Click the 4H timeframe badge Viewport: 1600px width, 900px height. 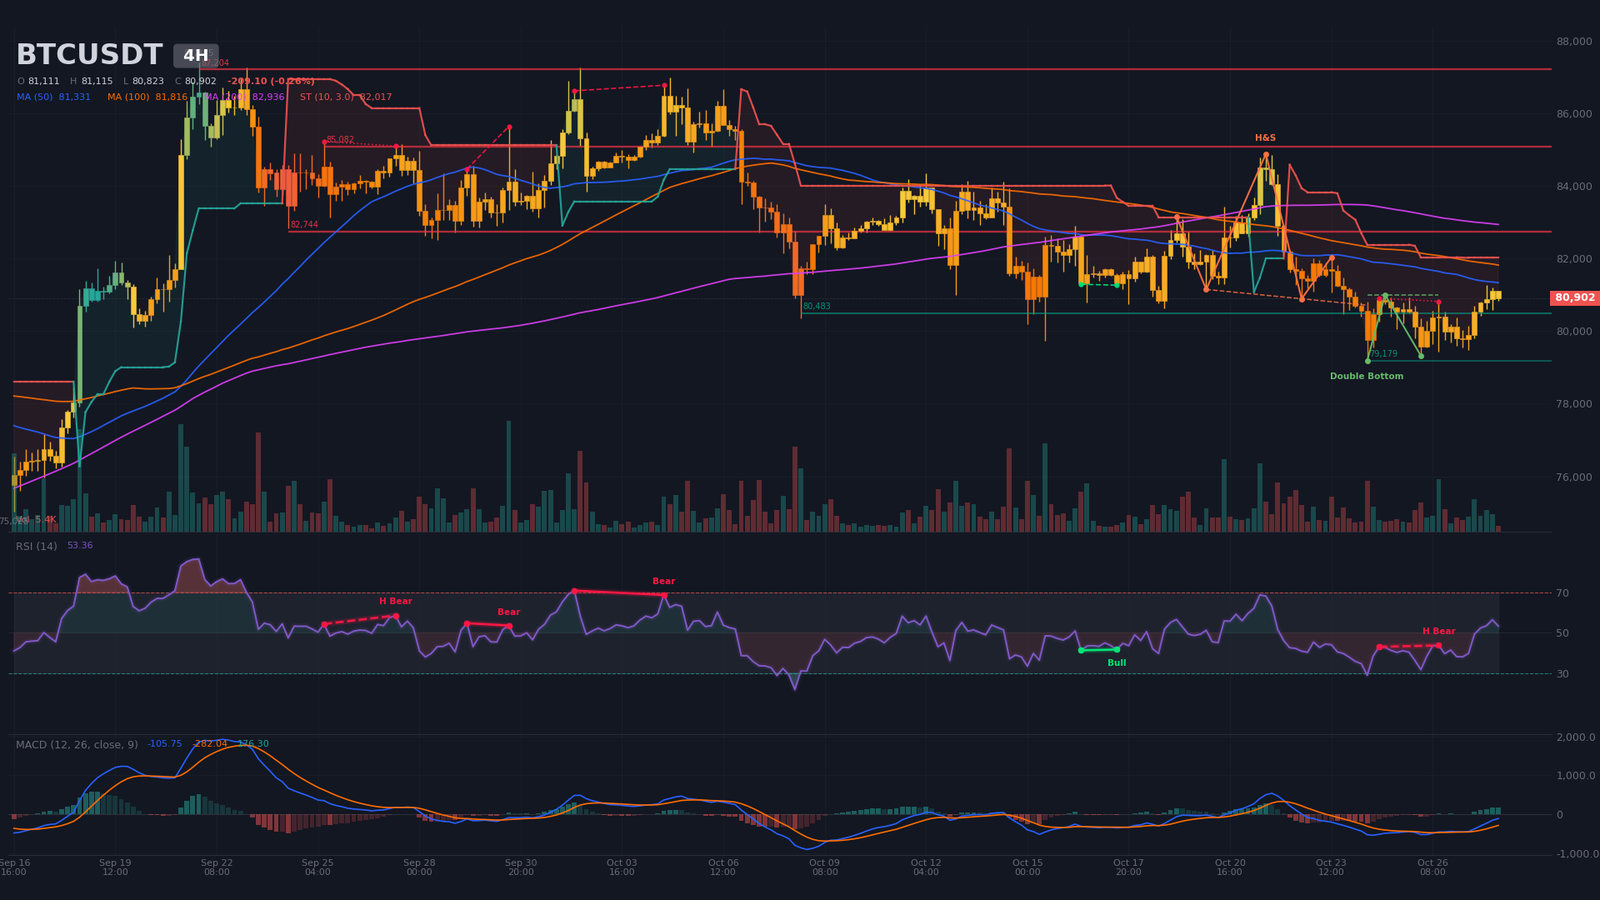coord(196,56)
